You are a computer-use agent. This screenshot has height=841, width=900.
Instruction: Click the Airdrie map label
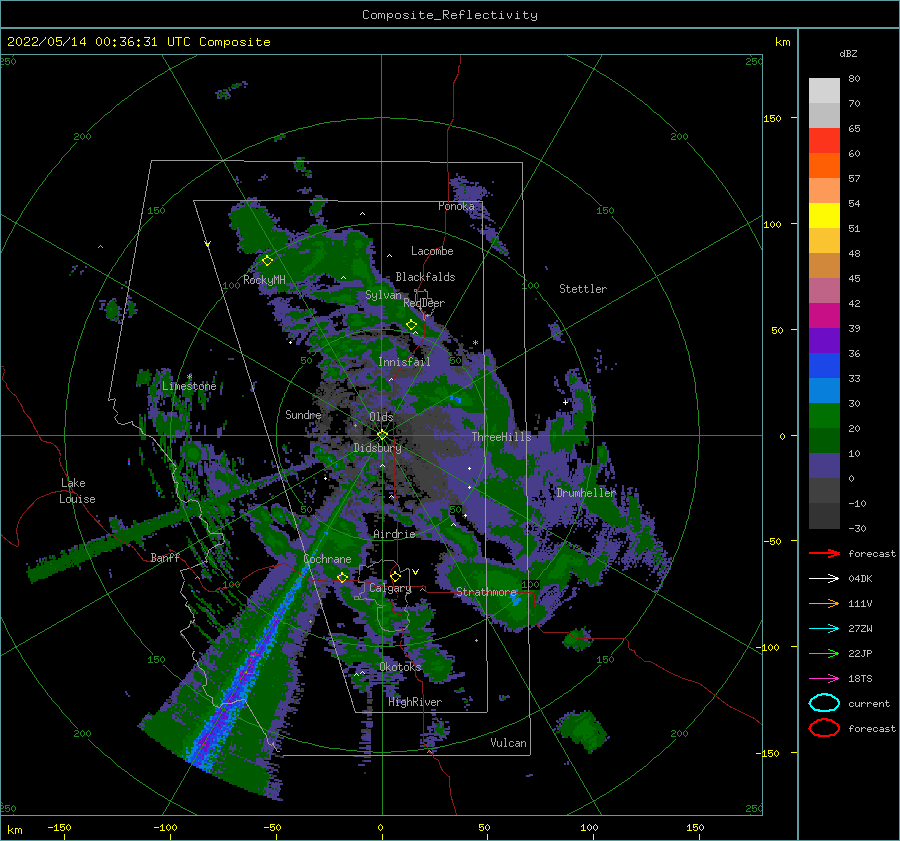coord(394,534)
